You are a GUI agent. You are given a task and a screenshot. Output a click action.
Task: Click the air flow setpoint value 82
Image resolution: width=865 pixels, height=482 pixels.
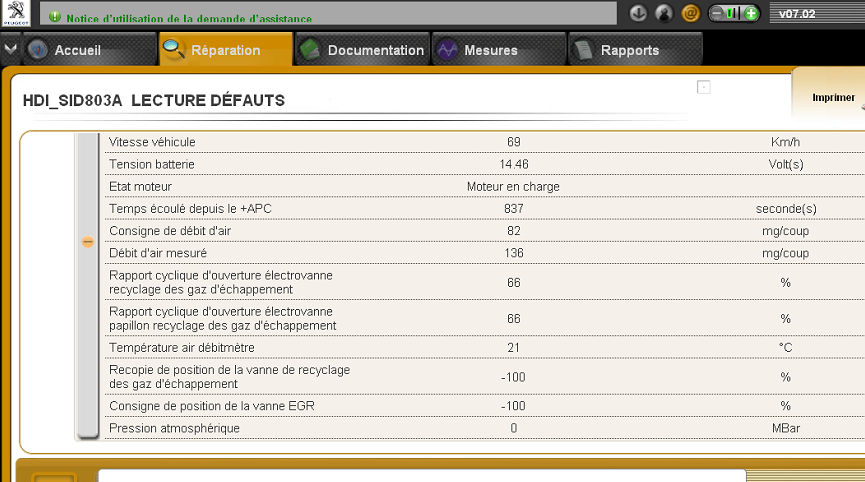pos(514,231)
